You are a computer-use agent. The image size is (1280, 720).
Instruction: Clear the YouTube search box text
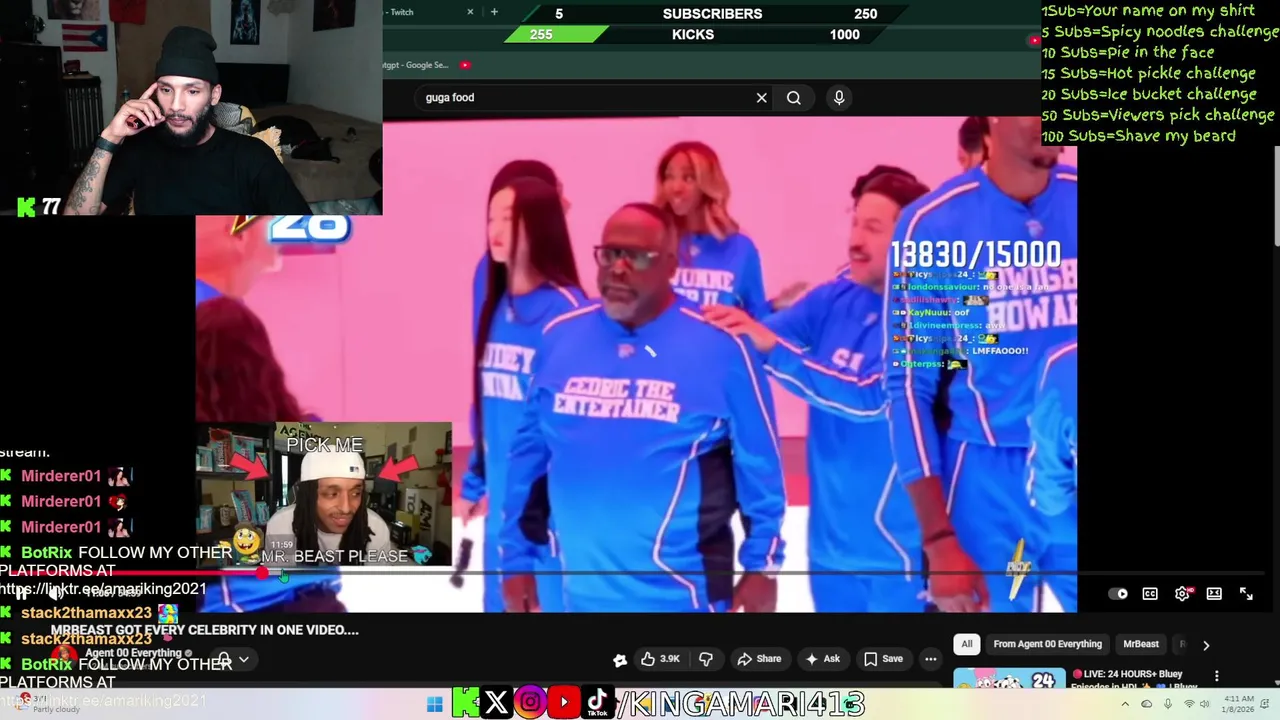pyautogui.click(x=761, y=98)
